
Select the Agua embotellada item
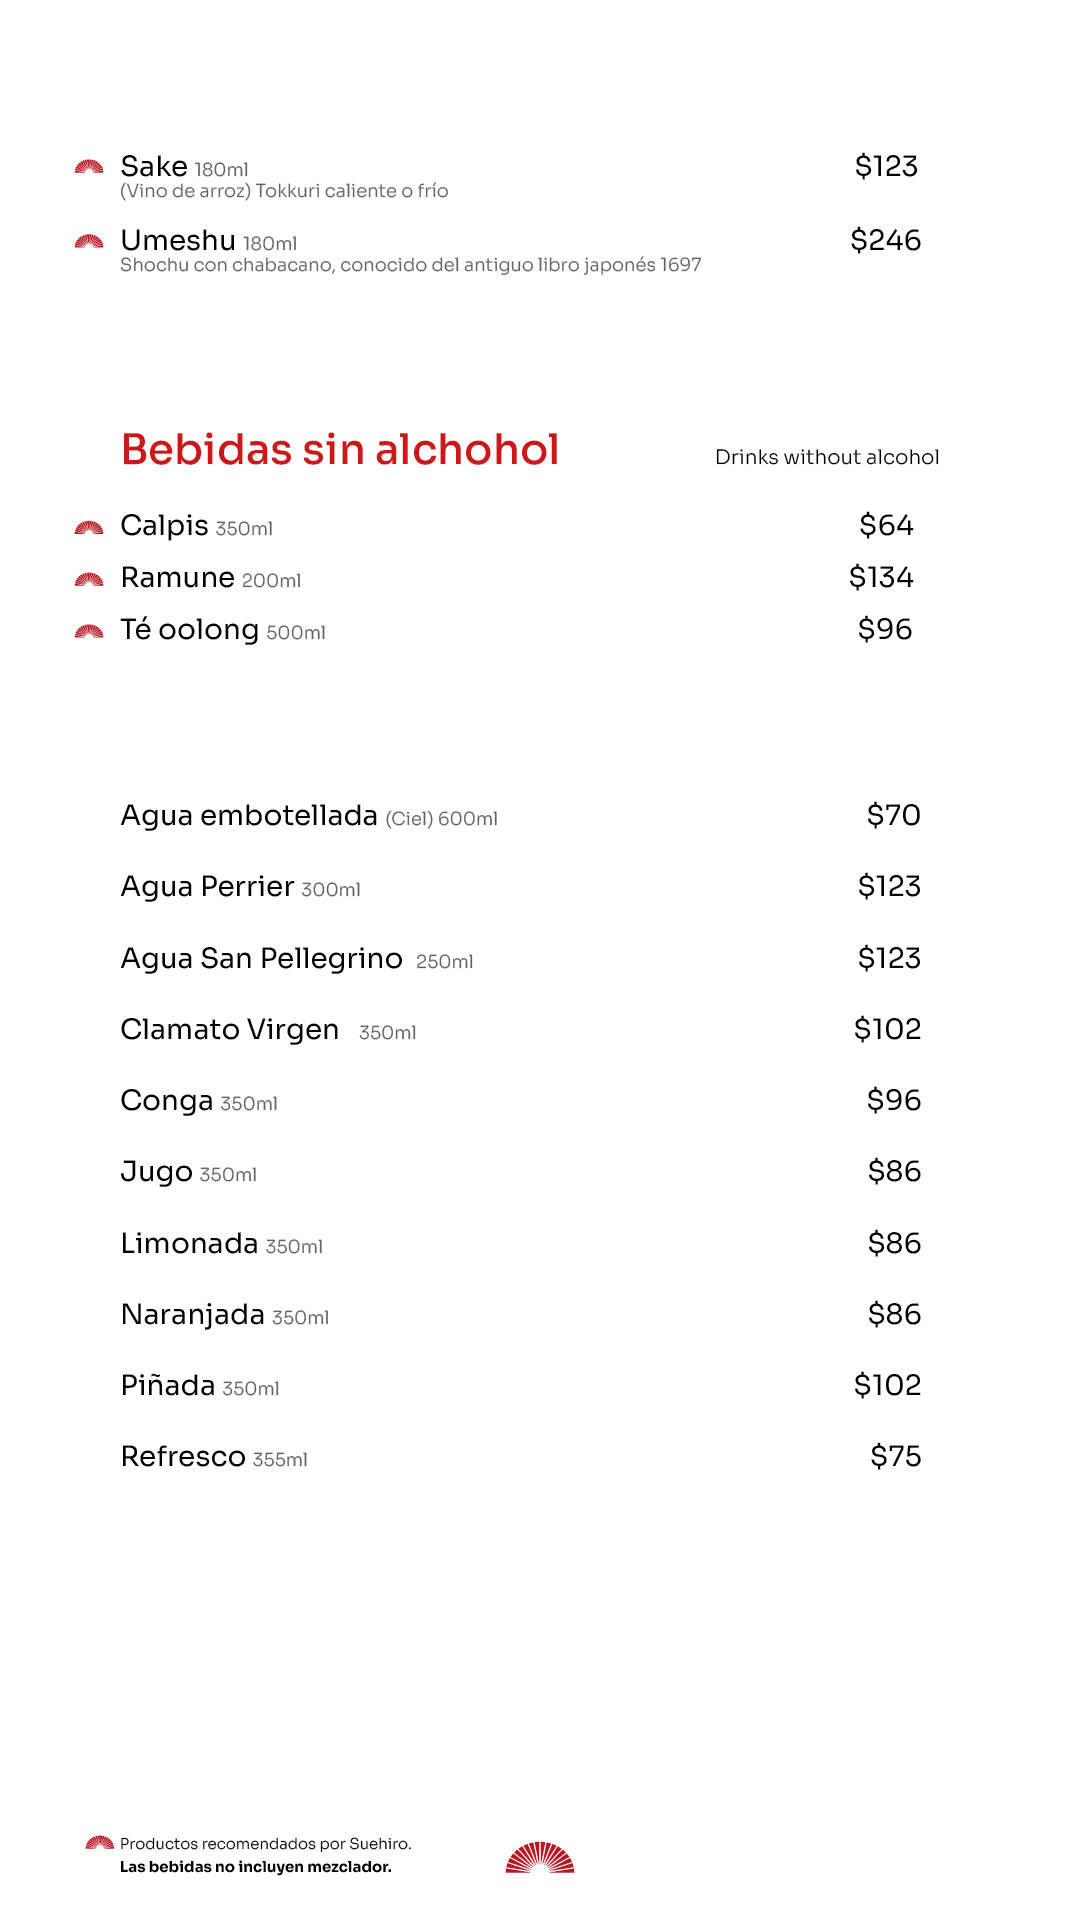tap(249, 816)
